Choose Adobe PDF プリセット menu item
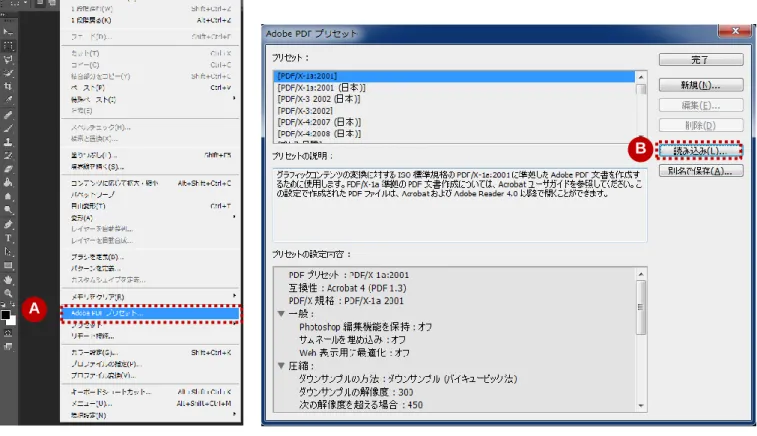This screenshot has height=436, width=757. (x=150, y=313)
